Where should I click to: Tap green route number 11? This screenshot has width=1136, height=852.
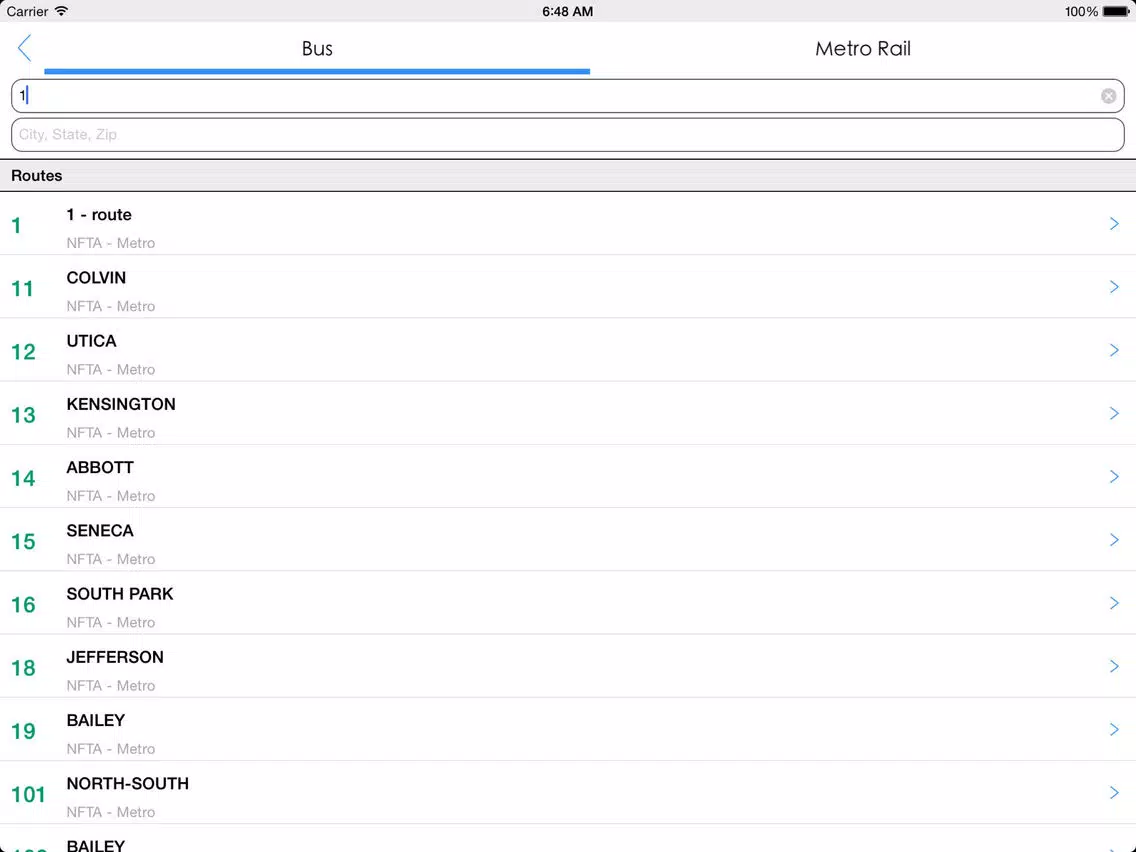tap(22, 289)
